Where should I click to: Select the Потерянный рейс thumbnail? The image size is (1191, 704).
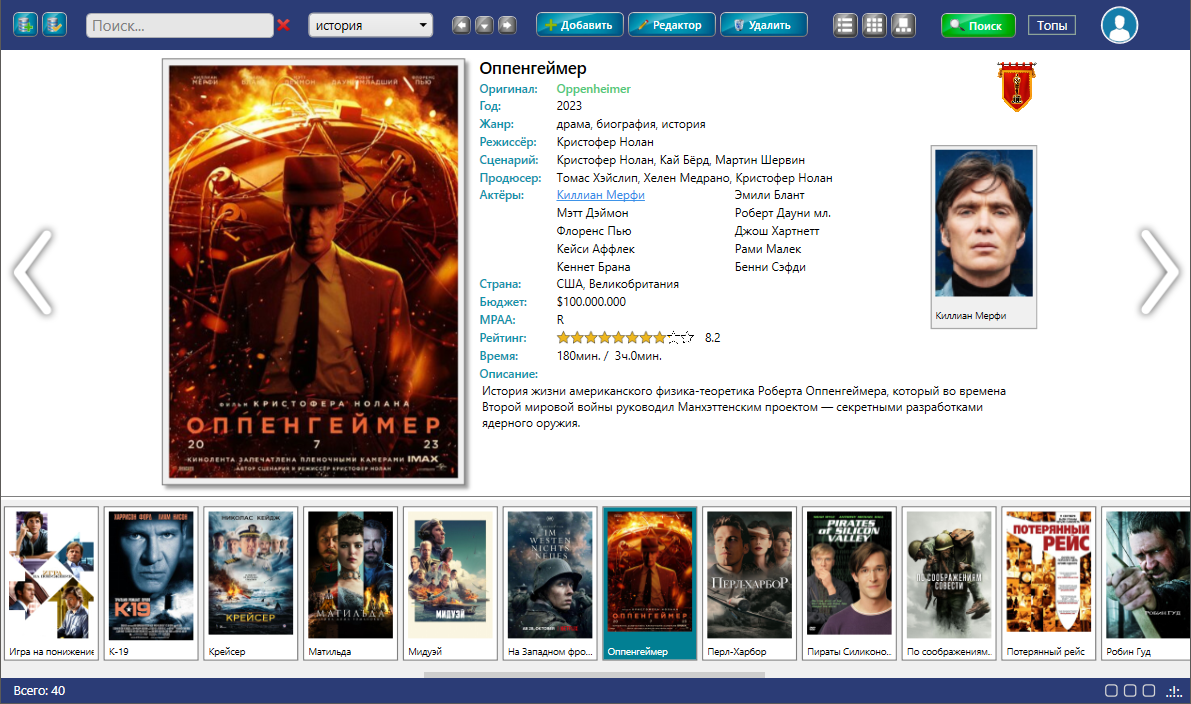coord(1049,583)
